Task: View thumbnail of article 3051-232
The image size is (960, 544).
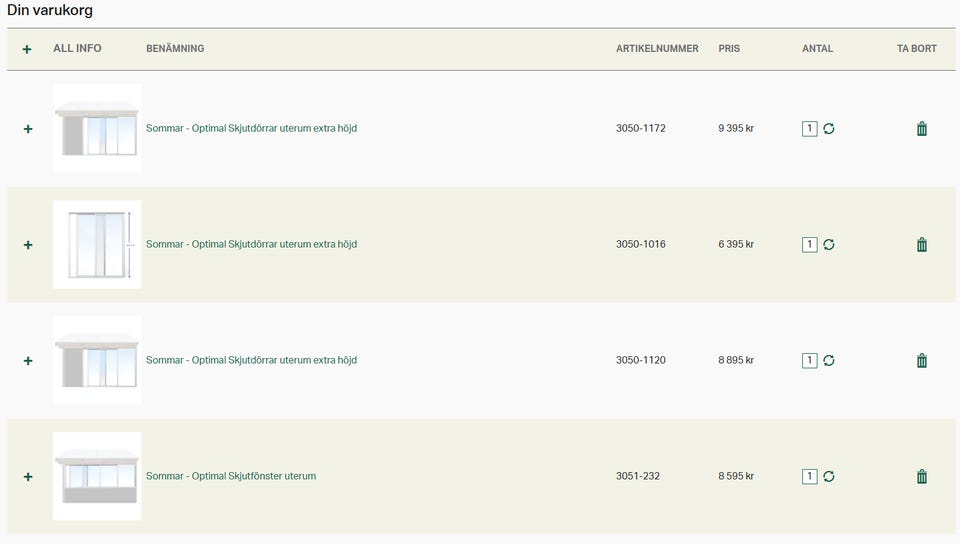Action: (x=97, y=476)
